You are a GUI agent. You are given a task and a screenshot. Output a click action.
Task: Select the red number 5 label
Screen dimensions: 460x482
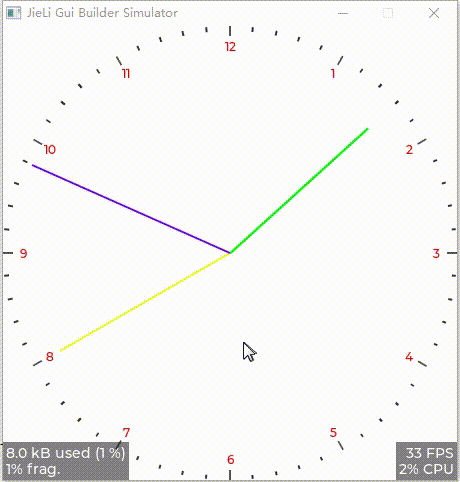(x=333, y=433)
